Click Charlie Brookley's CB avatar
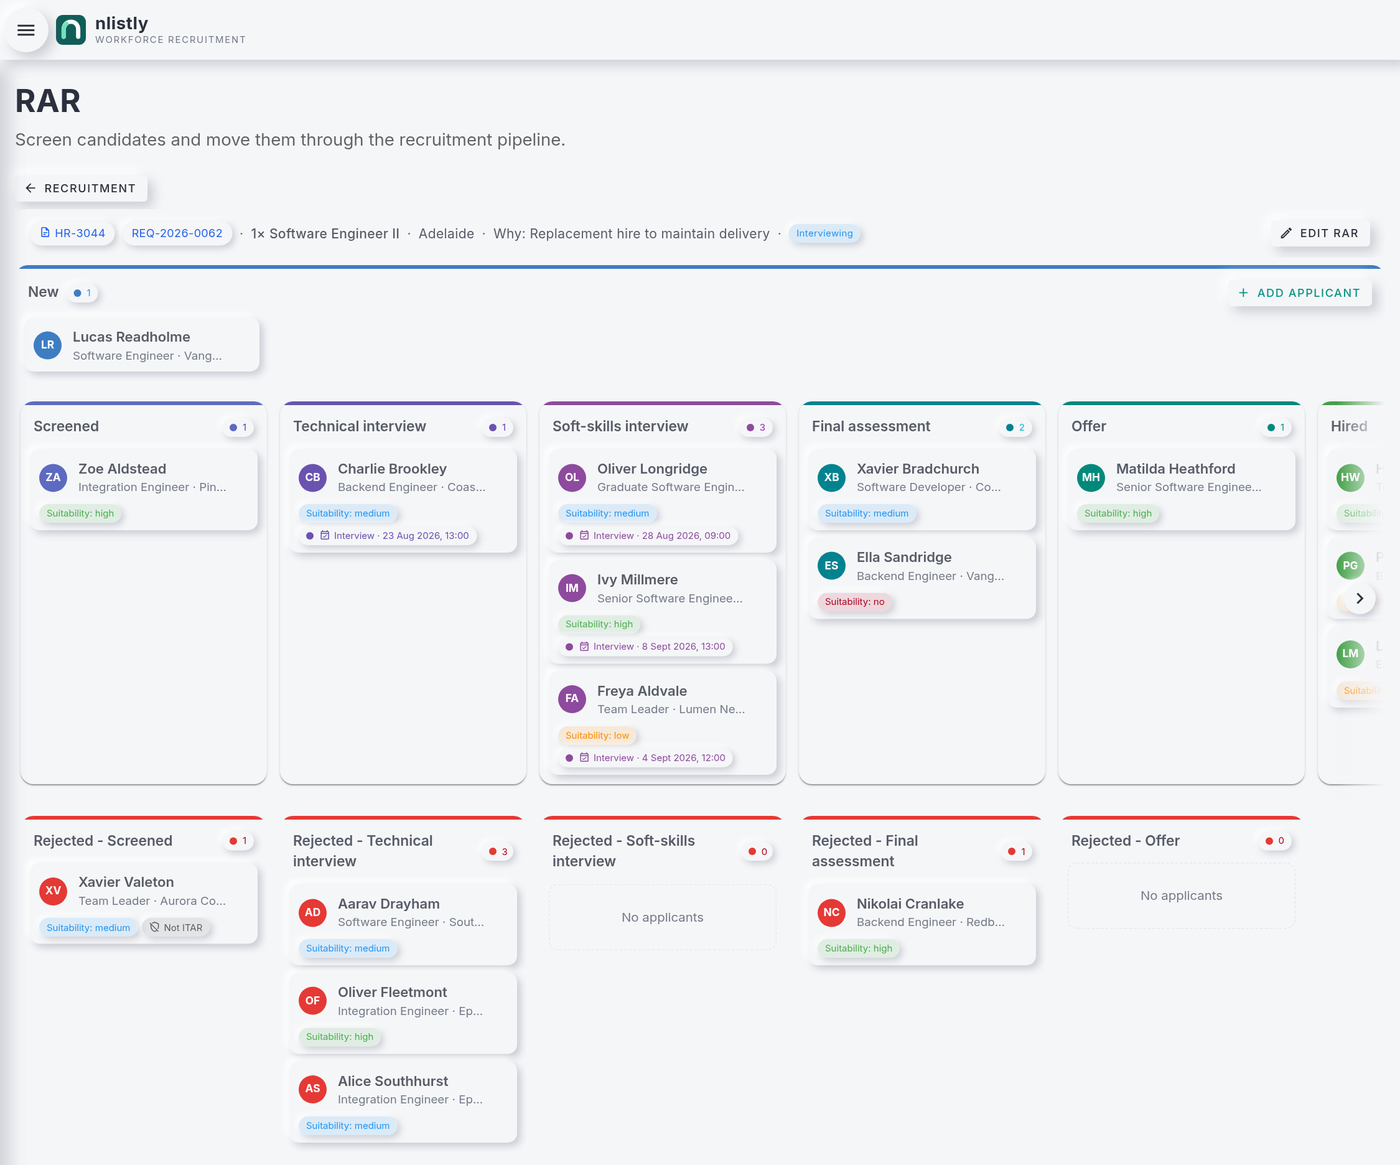Image resolution: width=1400 pixels, height=1165 pixels. pos(313,477)
